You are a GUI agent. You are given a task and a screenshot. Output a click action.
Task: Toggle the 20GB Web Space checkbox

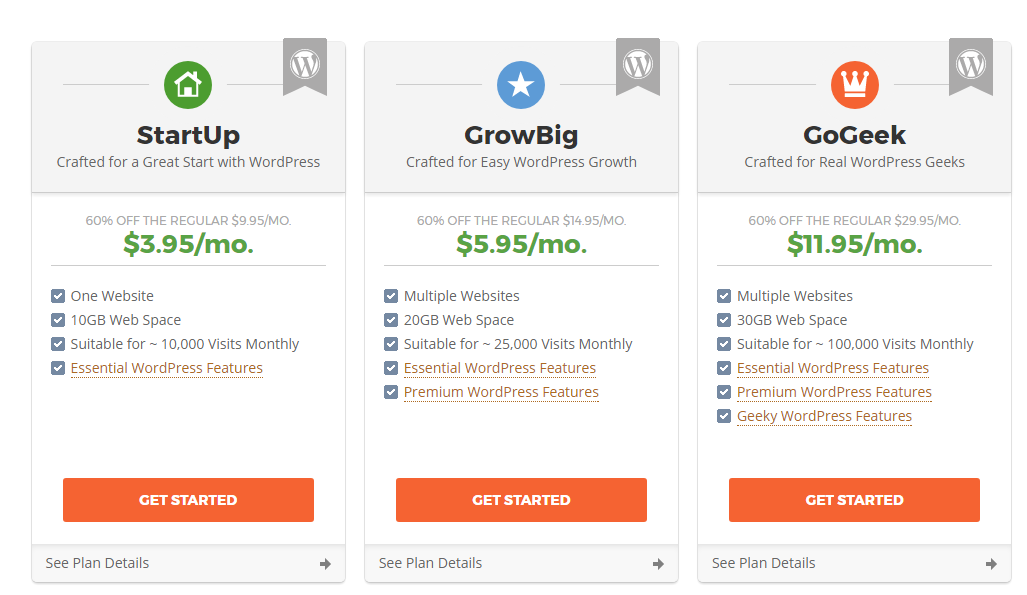click(x=391, y=320)
